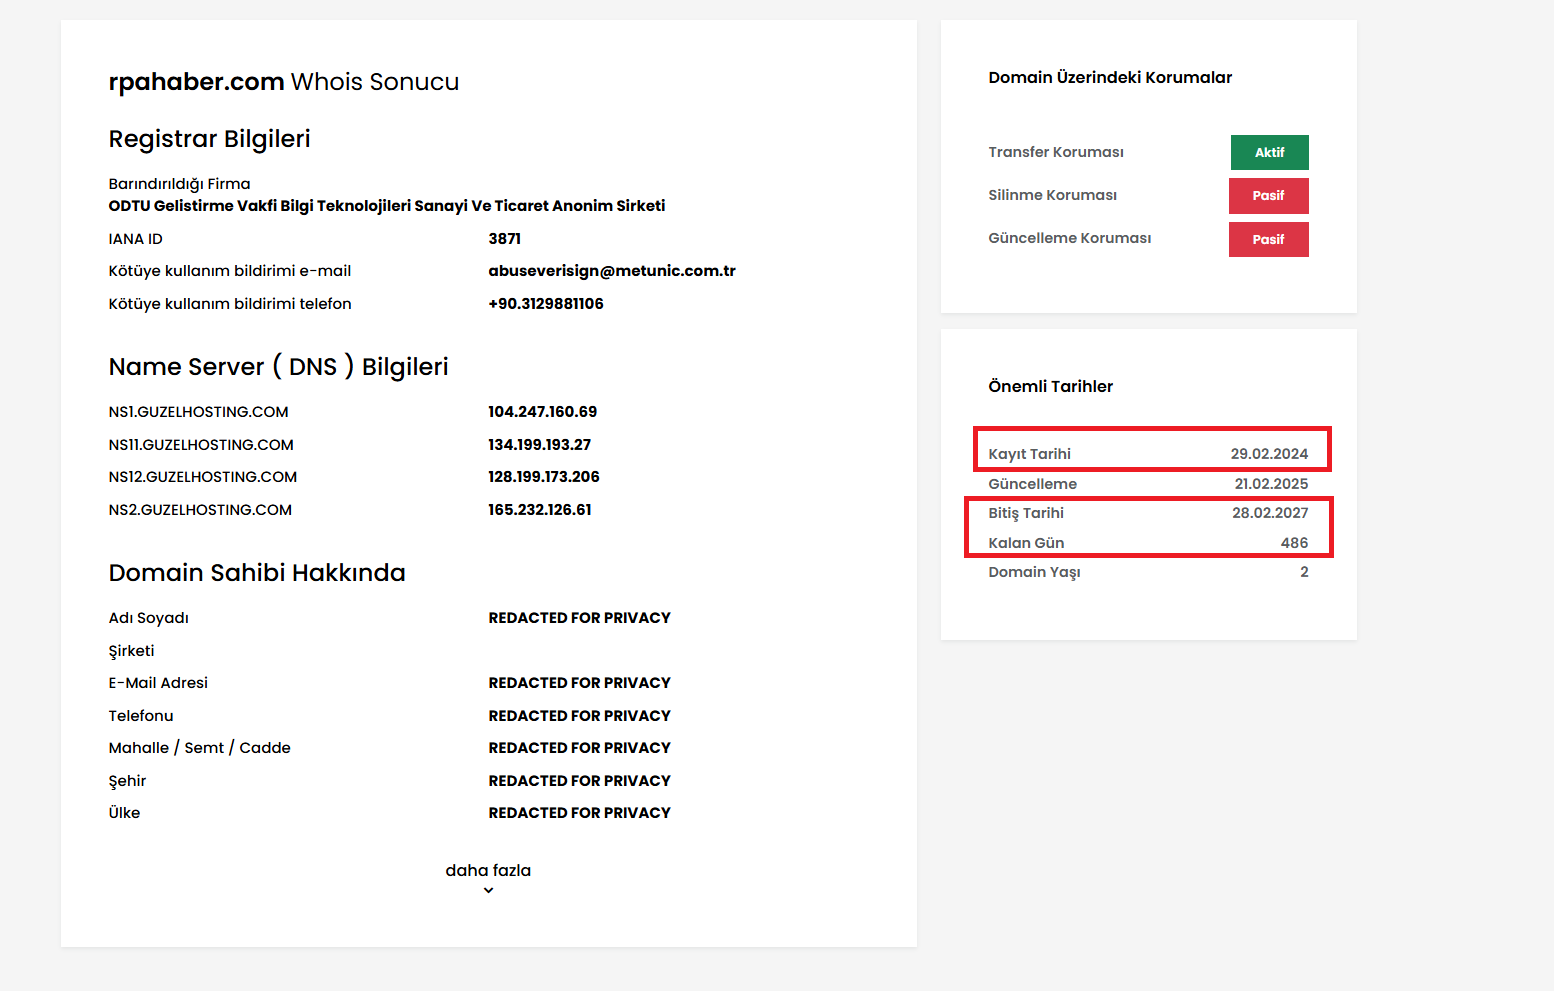Select the Registrar Bilgileri section heading
The image size is (1554, 991).
[x=209, y=139]
